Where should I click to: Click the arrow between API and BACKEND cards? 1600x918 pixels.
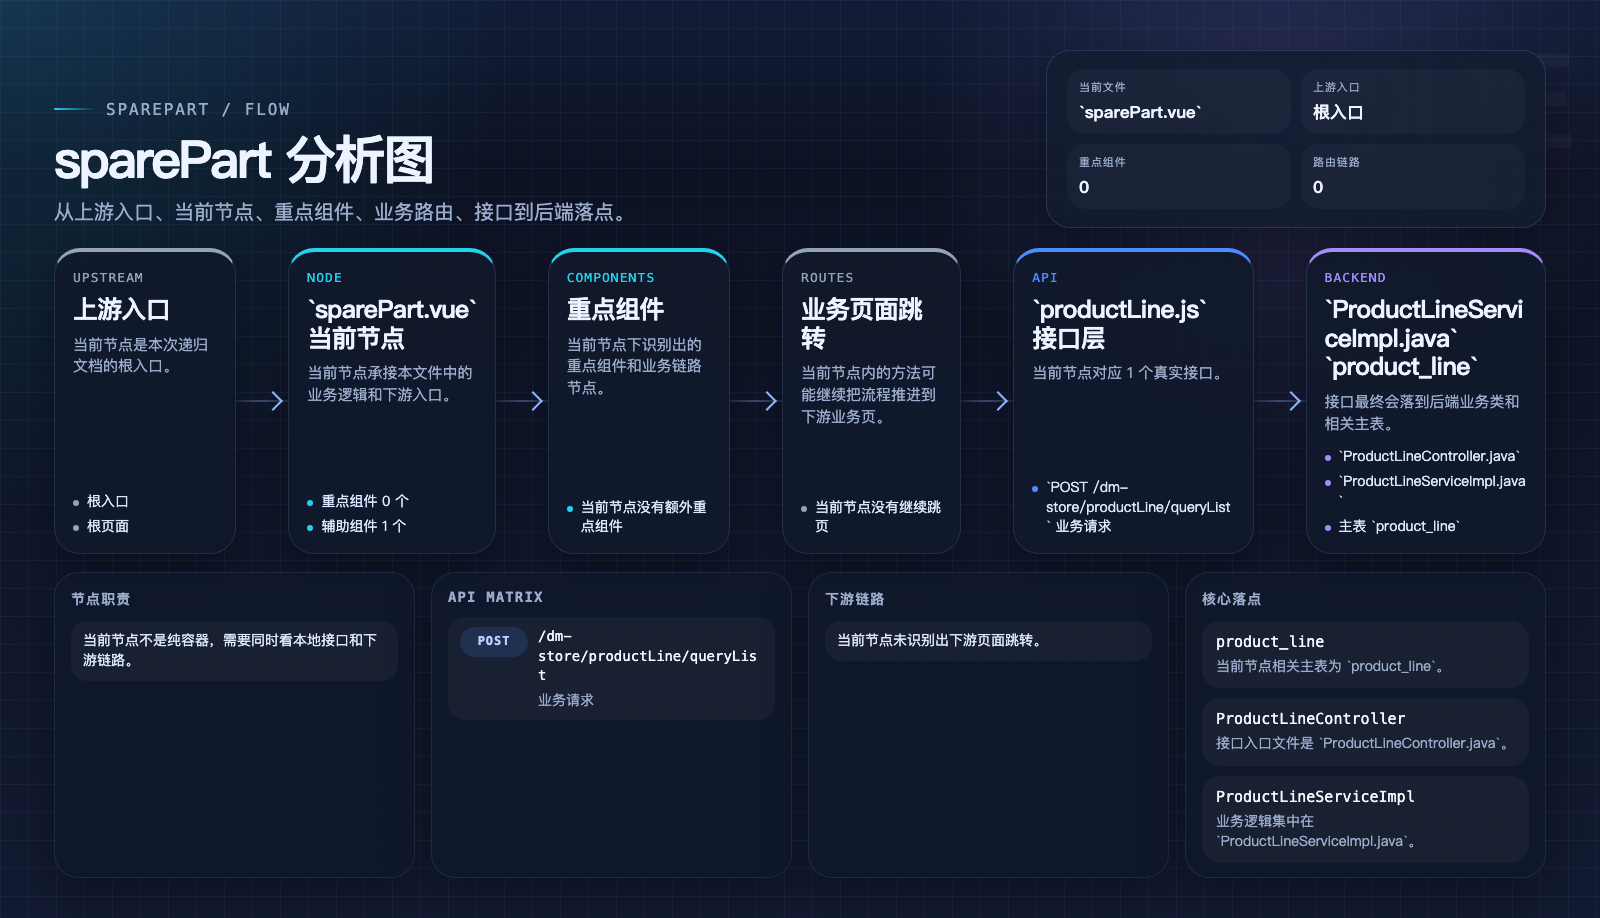tap(1279, 401)
